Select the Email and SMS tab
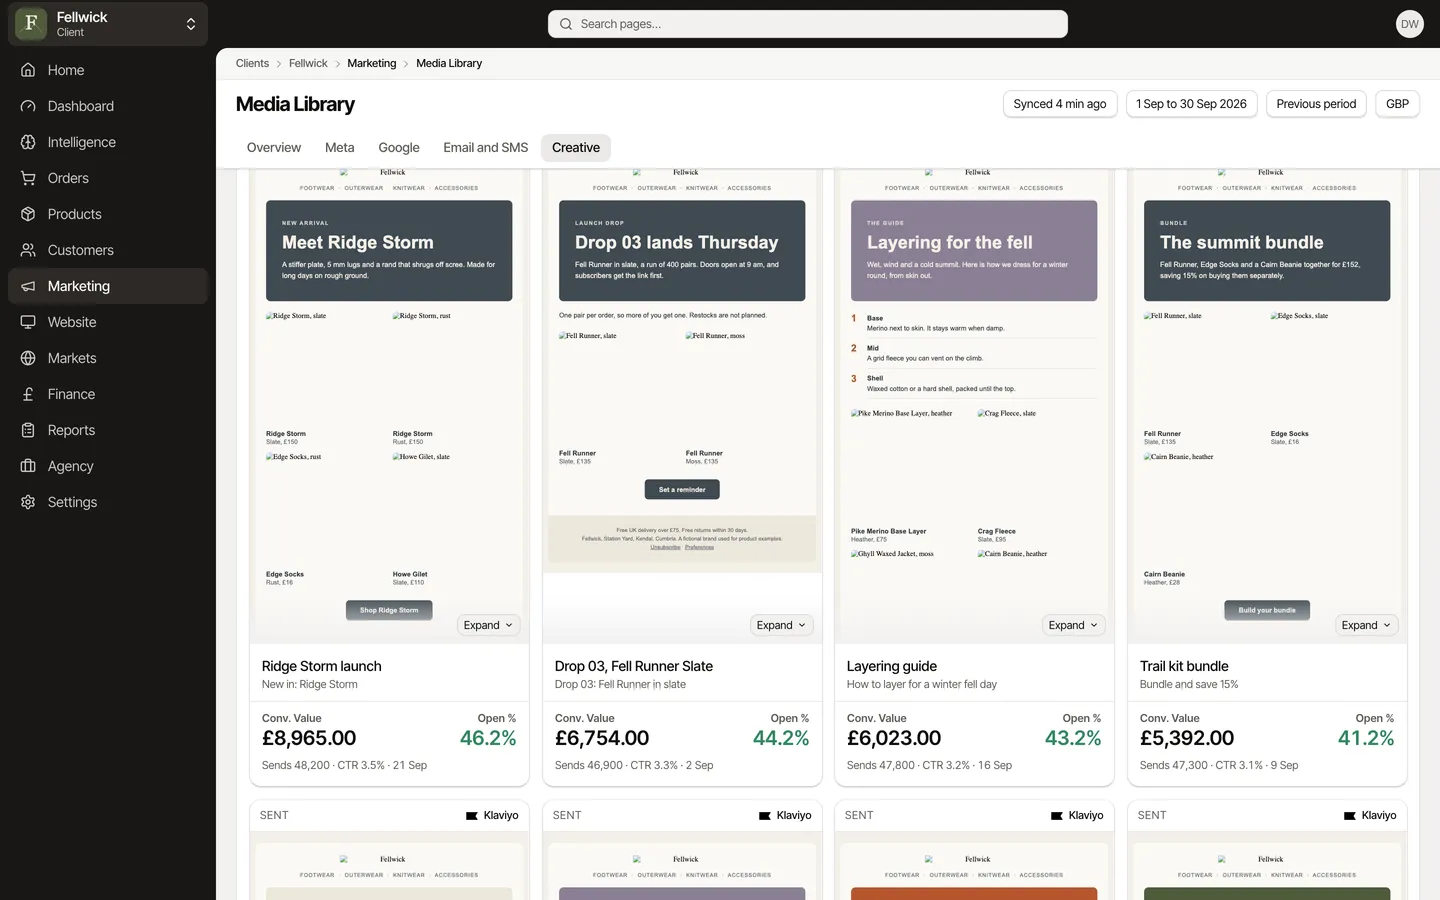The image size is (1440, 900). [486, 148]
